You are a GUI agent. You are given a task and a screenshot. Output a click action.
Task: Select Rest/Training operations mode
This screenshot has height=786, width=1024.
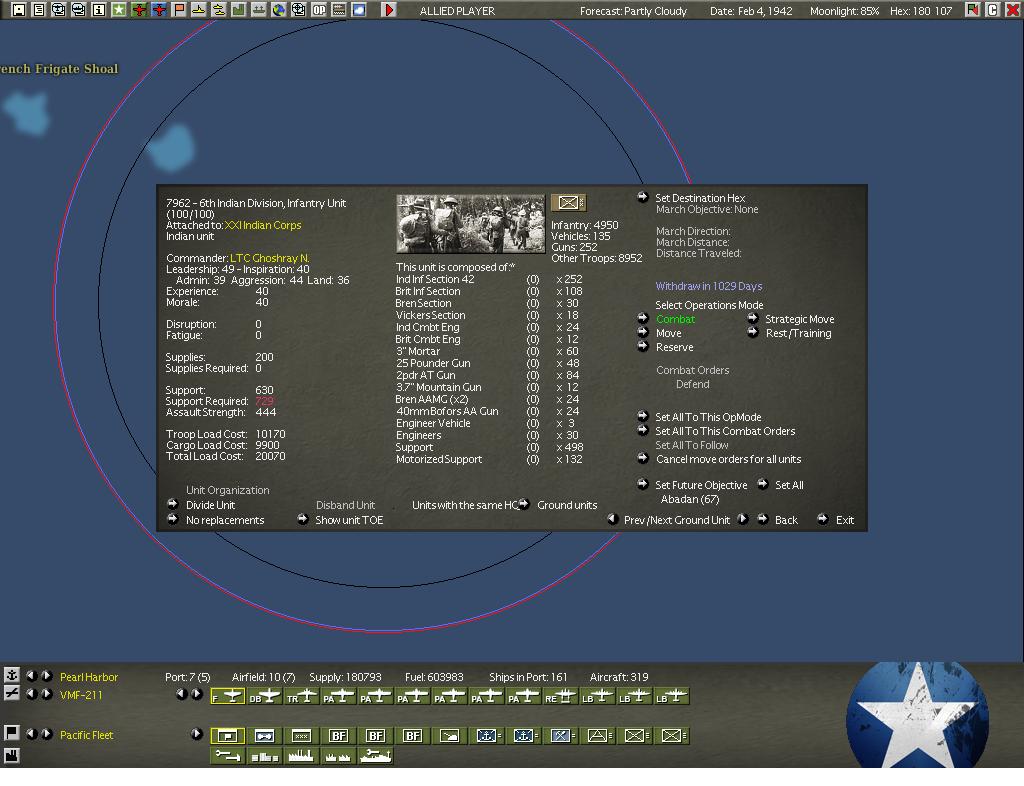click(798, 333)
